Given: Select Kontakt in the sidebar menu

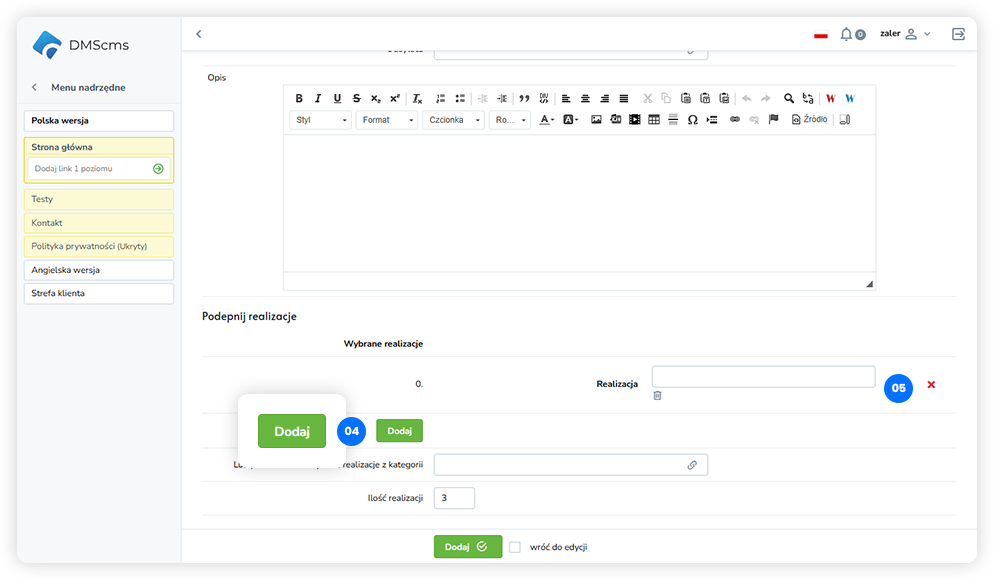Looking at the screenshot, I should click(x=98, y=223).
